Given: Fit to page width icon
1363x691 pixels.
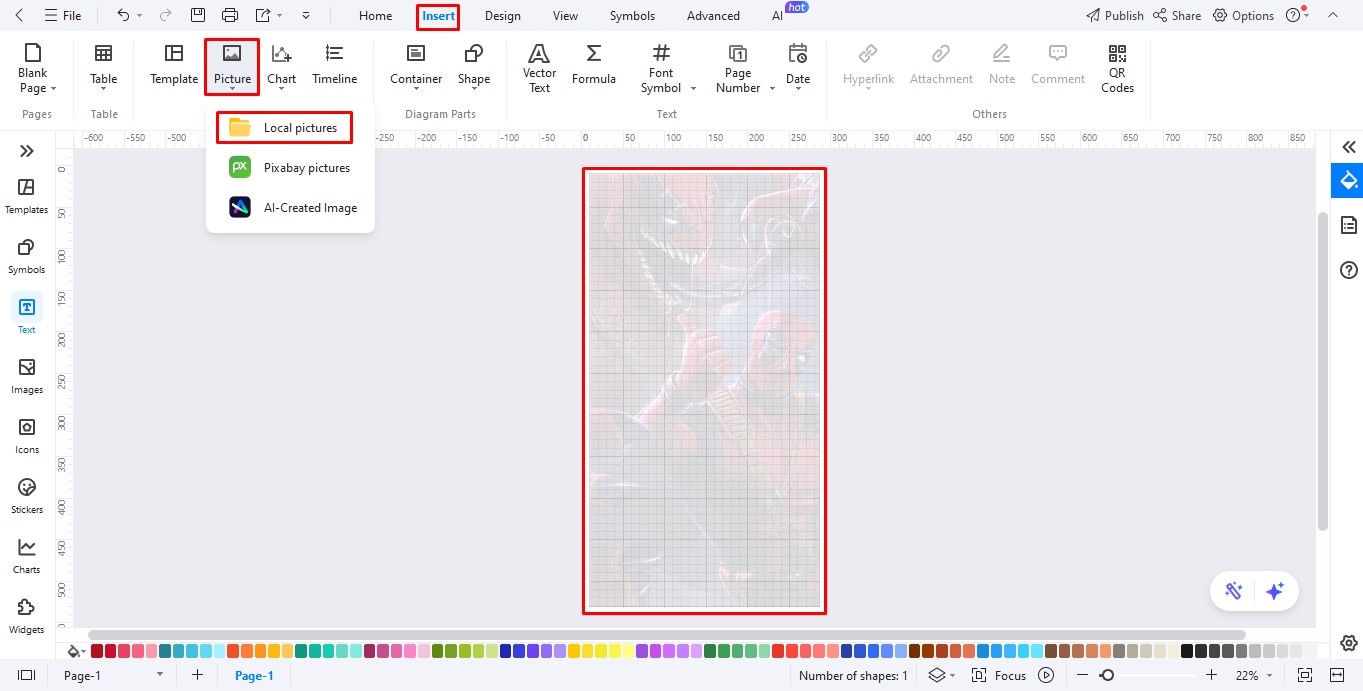Looking at the screenshot, I should click(1337, 676).
